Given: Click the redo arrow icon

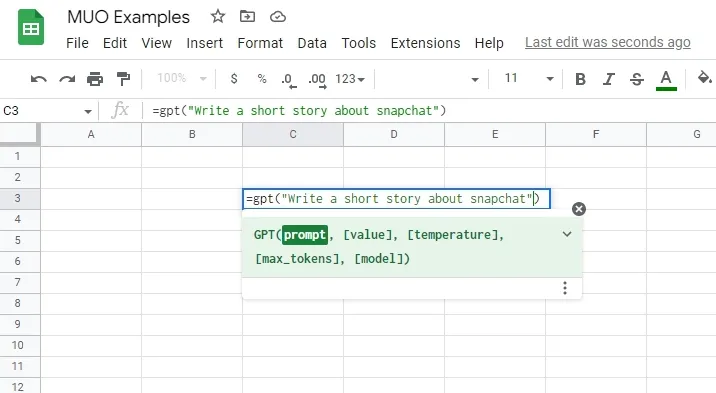Looking at the screenshot, I should (67, 79).
